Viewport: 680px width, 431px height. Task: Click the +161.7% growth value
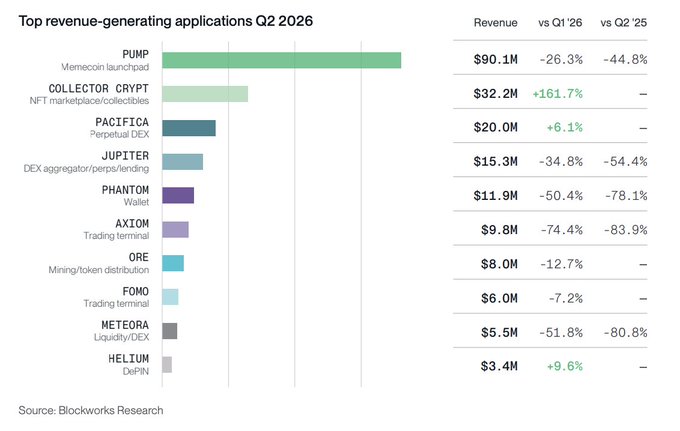click(x=557, y=94)
